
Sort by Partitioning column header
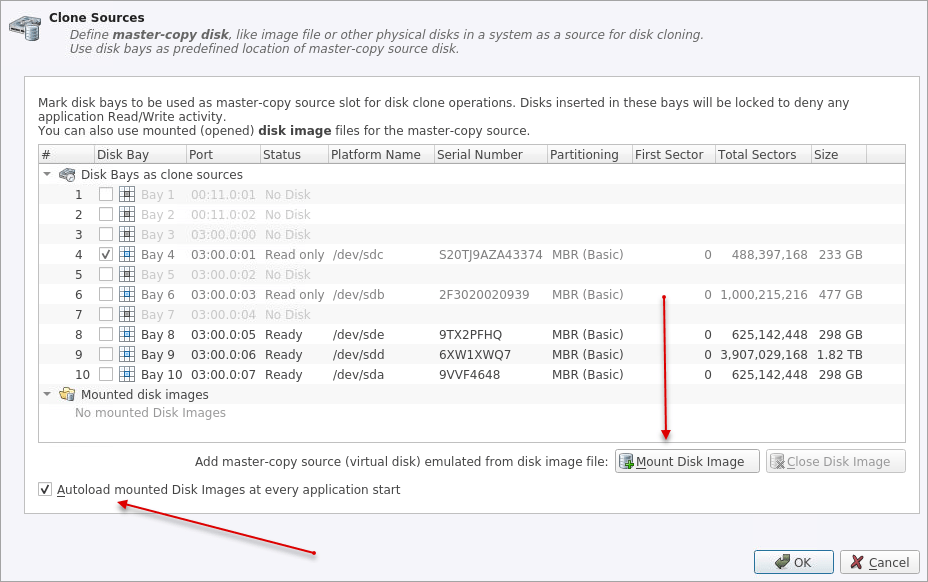click(589, 155)
